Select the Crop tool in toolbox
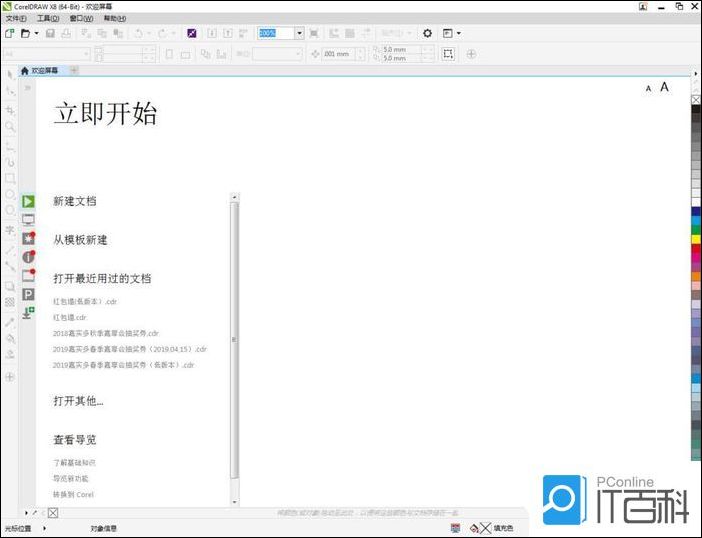The height and width of the screenshot is (538, 702). [x=10, y=110]
